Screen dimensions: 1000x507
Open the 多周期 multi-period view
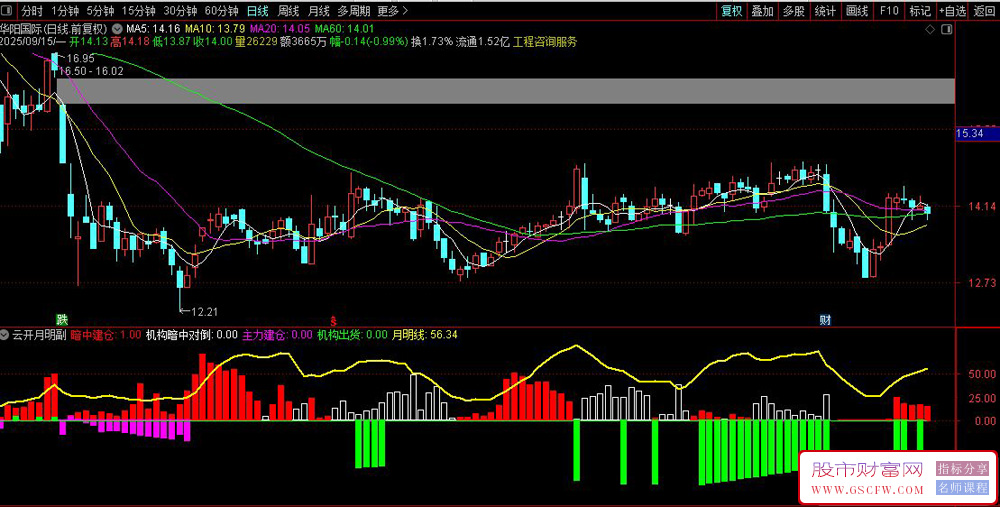click(354, 11)
